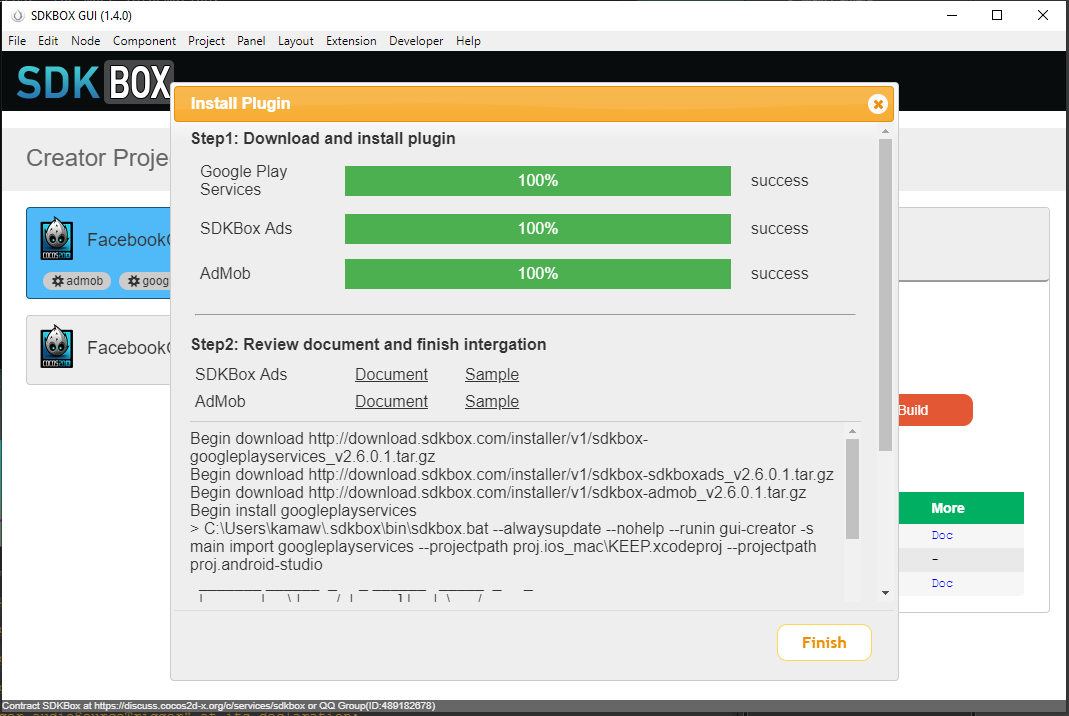Open the Developer menu
This screenshot has height=716, width=1069.
(x=416, y=41)
